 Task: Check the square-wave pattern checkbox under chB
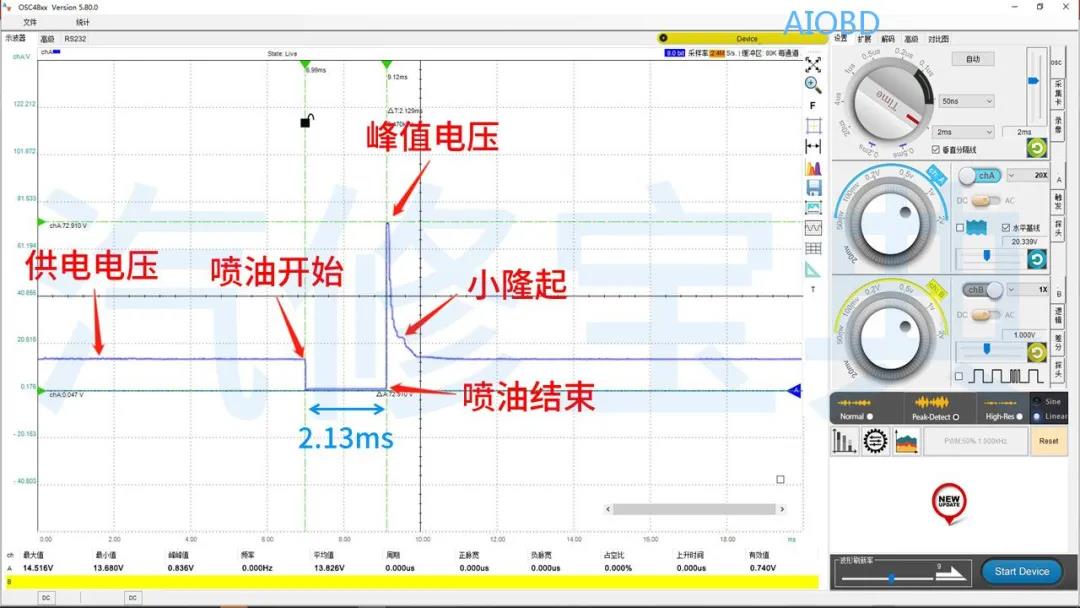pyautogui.click(x=959, y=376)
